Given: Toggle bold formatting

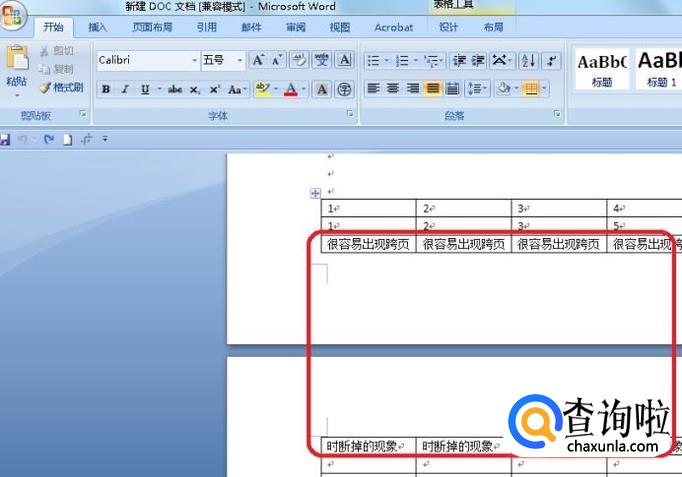Looking at the screenshot, I should click(106, 89).
